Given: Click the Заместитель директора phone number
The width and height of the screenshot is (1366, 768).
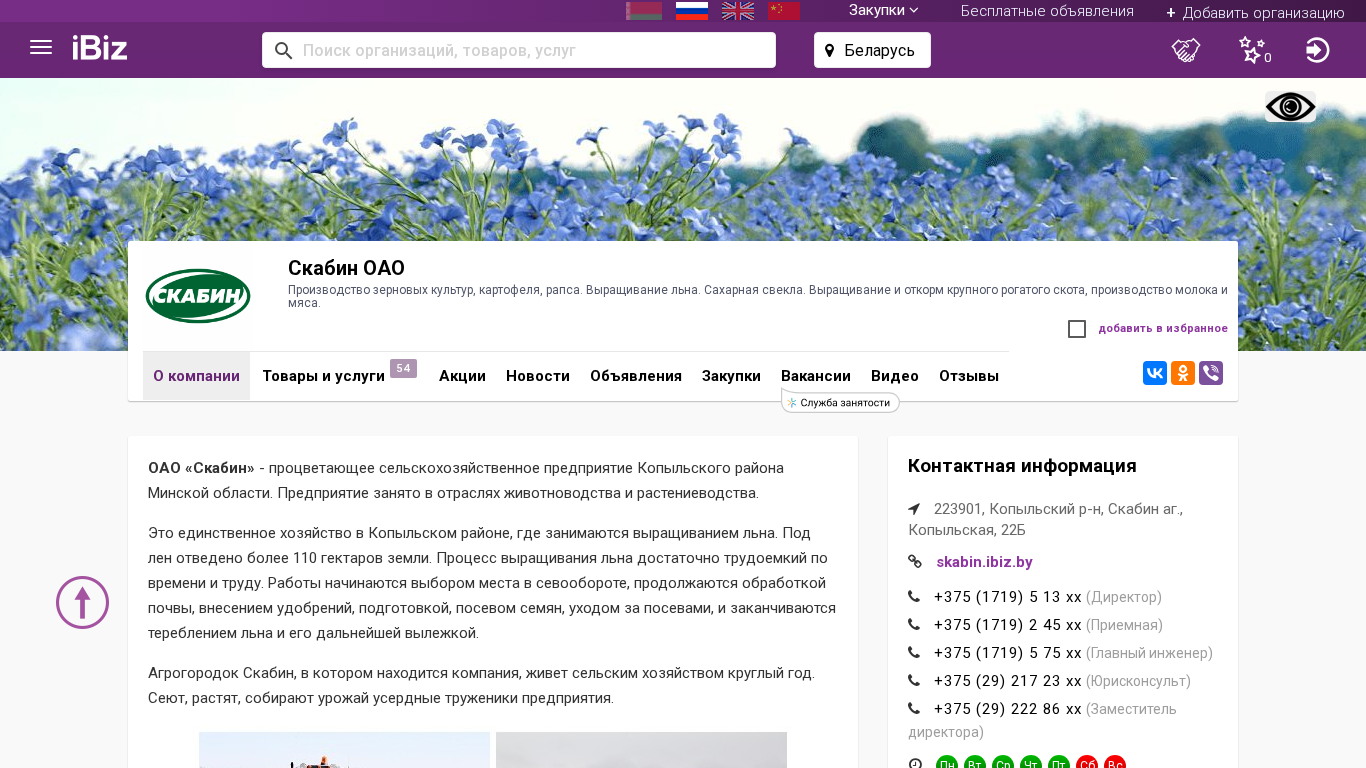Looking at the screenshot, I should 1008,709.
